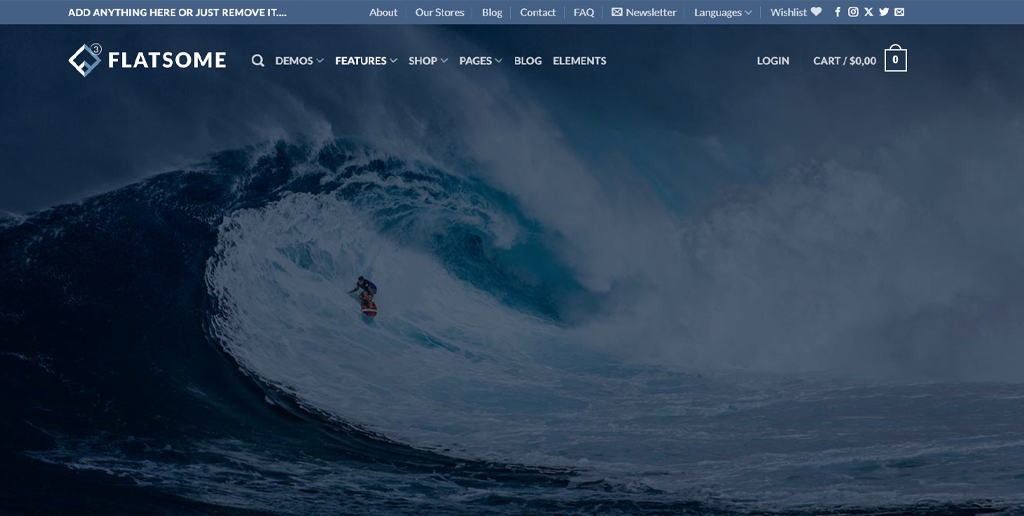This screenshot has height=516, width=1024.
Task: Click the 'ADD ANYTHING HERE' top bar text
Action: pos(177,12)
